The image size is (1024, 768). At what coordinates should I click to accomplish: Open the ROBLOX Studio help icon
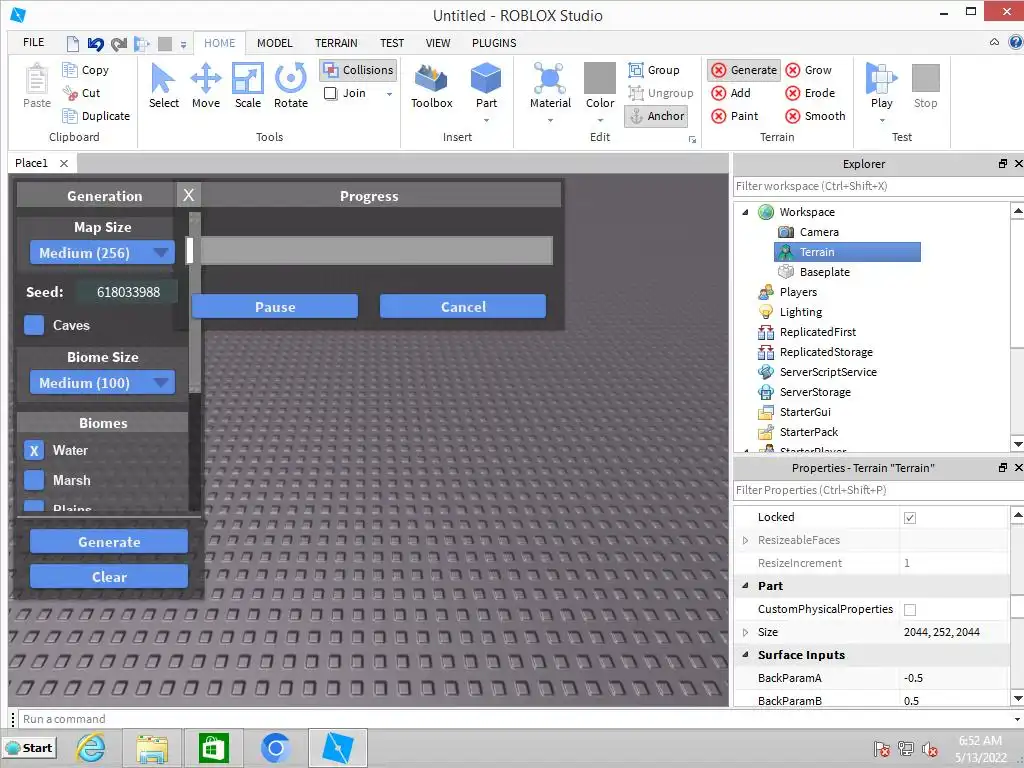tap(1016, 42)
